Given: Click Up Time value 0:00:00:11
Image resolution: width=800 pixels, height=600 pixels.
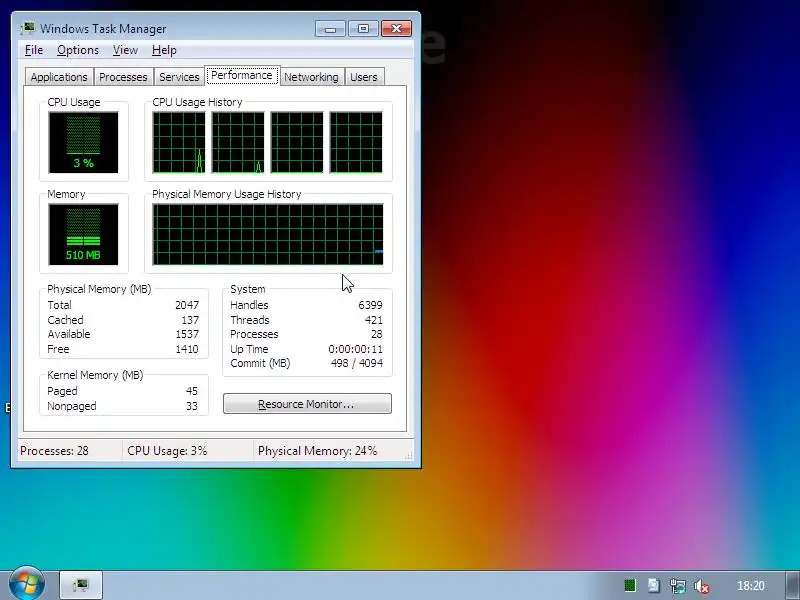Looking at the screenshot, I should tap(355, 349).
